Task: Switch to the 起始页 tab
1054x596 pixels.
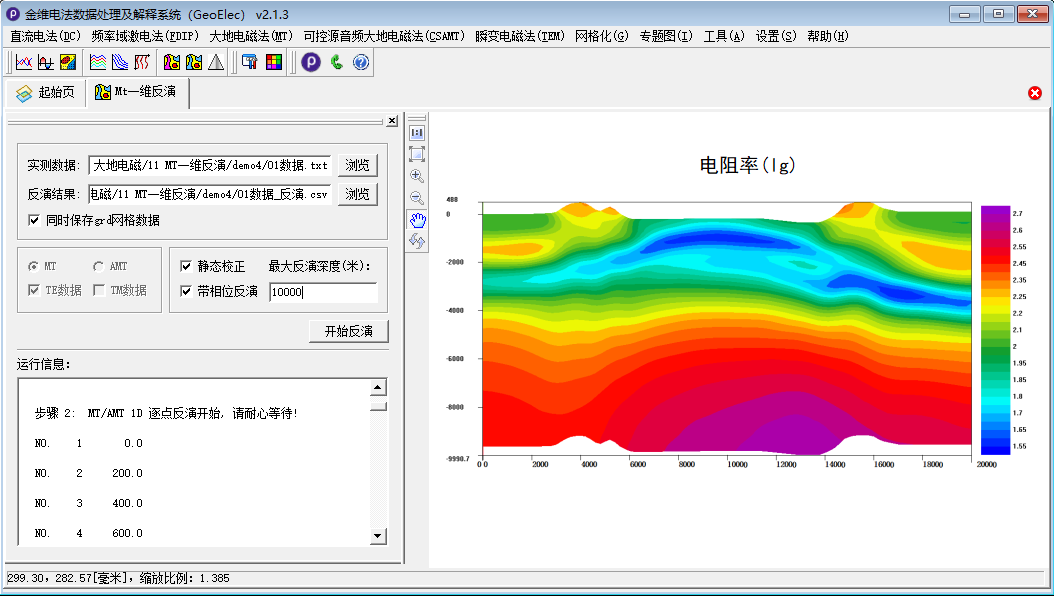Action: [45, 93]
